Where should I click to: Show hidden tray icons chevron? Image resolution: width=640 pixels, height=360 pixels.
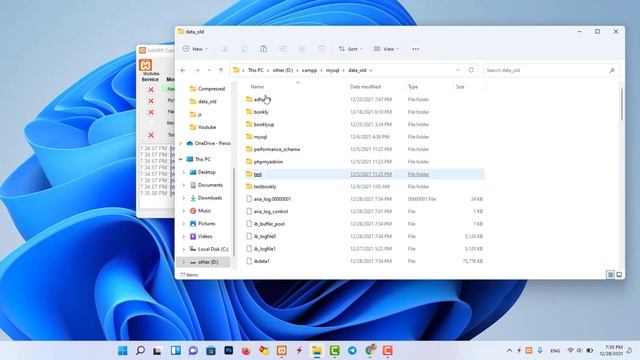[x=509, y=350]
